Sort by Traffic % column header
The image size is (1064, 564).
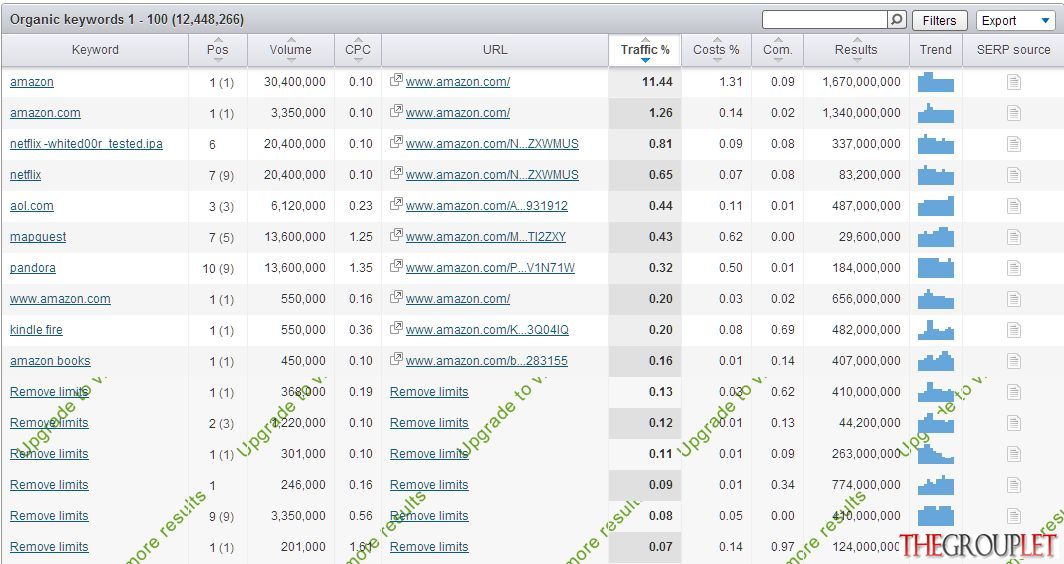click(645, 50)
